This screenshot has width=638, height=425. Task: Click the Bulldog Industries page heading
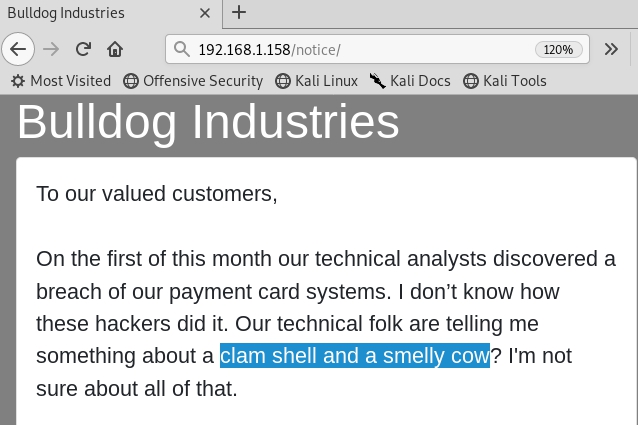point(208,122)
